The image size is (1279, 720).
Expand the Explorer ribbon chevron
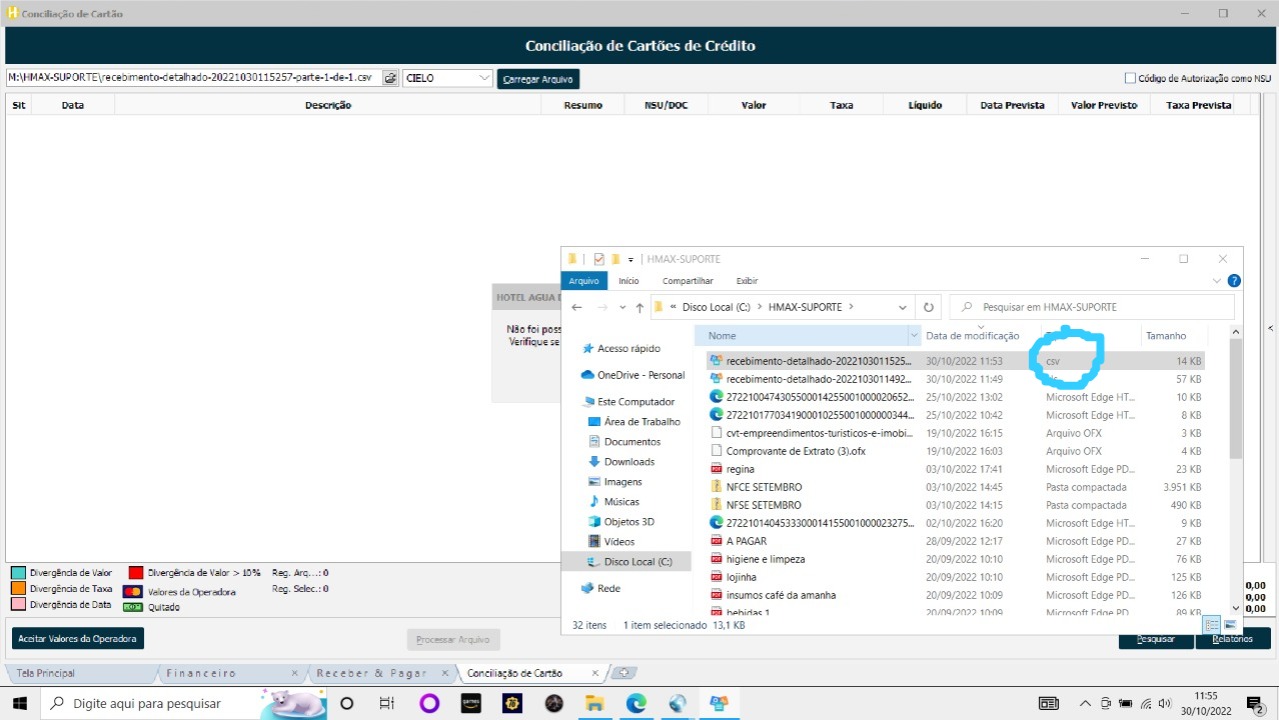point(1217,281)
